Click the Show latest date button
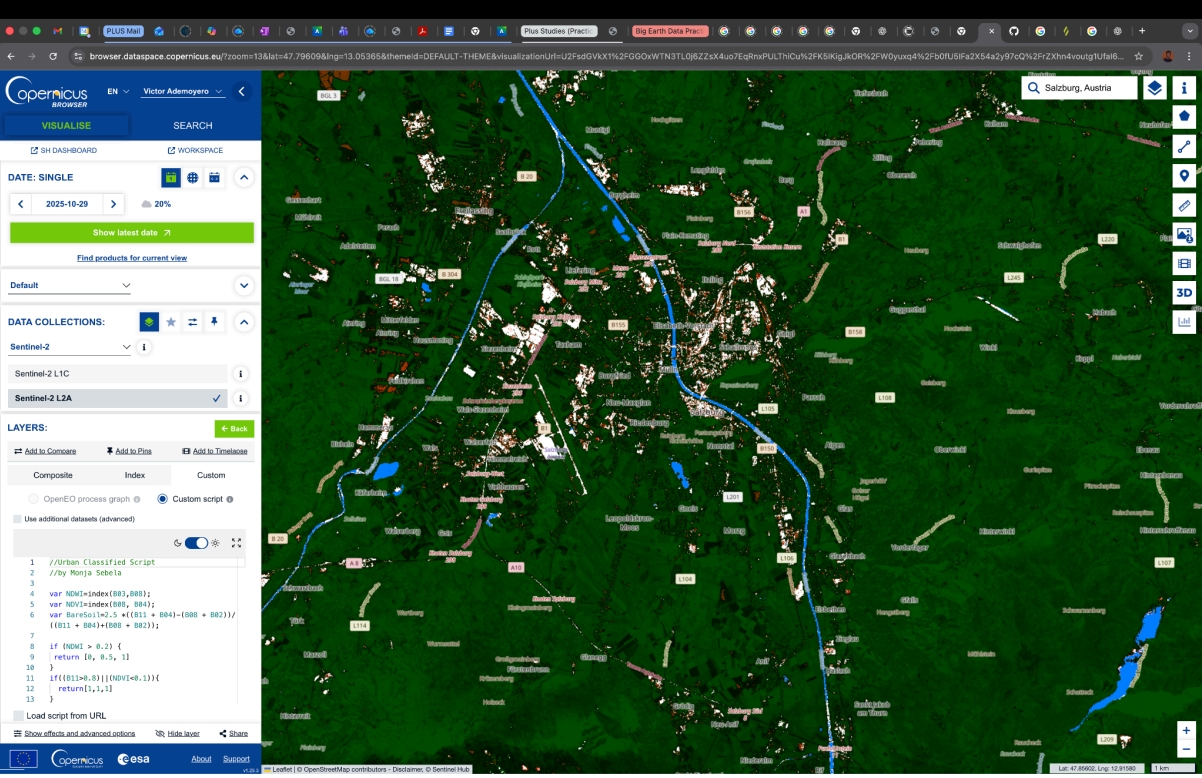 pyautogui.click(x=132, y=233)
